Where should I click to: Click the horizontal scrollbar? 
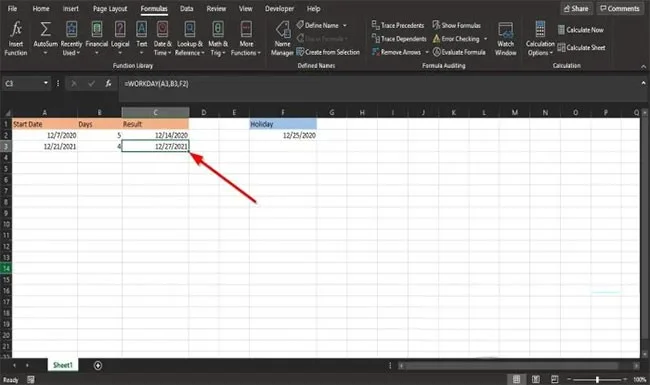[511, 366]
